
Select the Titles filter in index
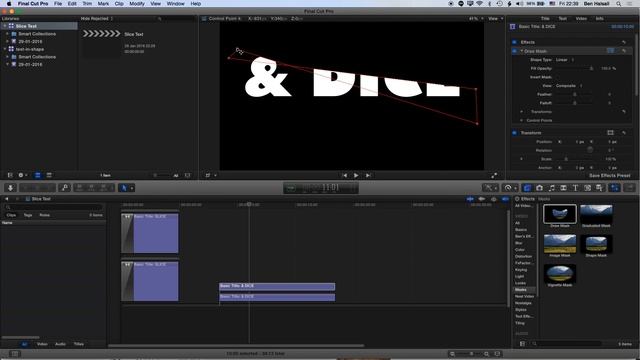pos(79,344)
